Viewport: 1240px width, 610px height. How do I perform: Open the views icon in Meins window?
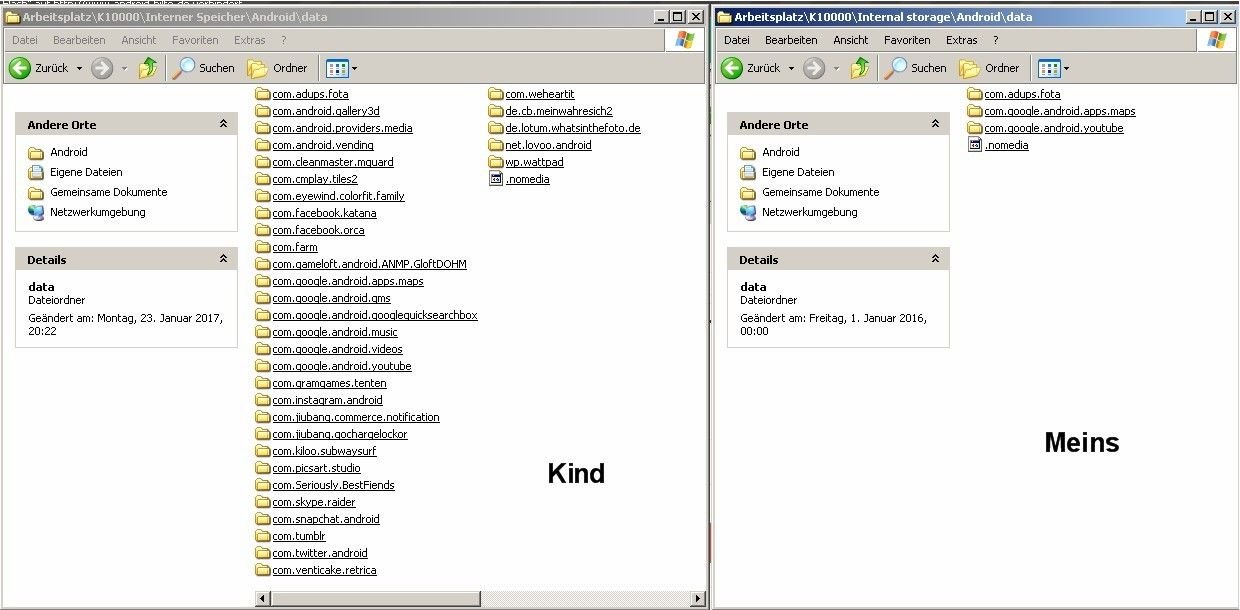tap(1049, 68)
